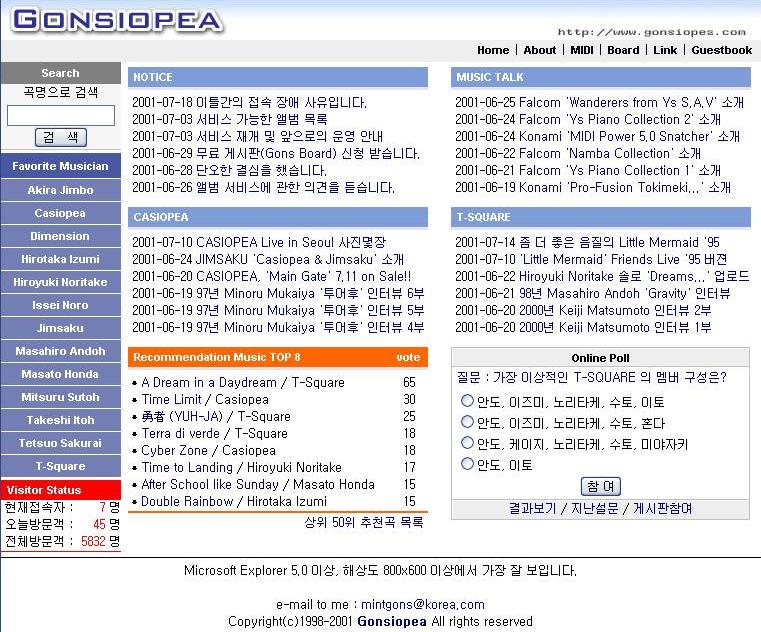Viewport: 761px width, 632px height.
Task: Open Jimsaku sidebar entry
Action: point(60,328)
